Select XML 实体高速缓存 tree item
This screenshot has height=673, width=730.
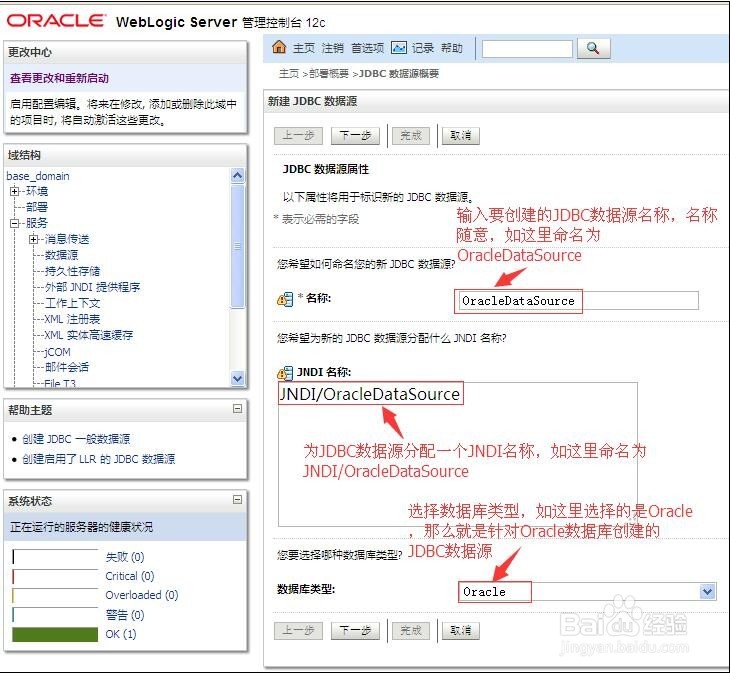pyautogui.click(x=89, y=335)
